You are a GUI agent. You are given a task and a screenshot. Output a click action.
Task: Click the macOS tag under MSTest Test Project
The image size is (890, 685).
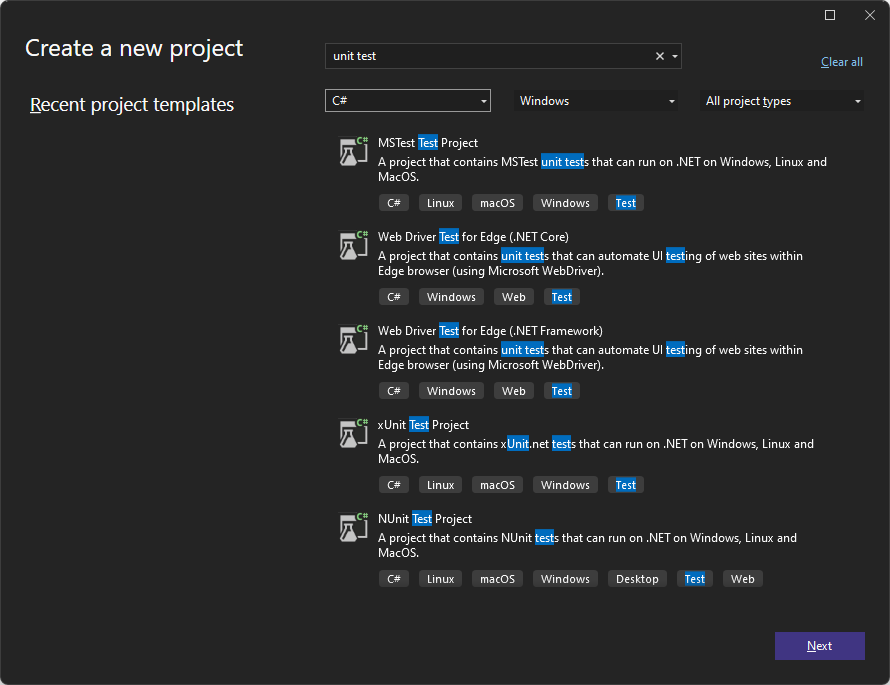pos(497,203)
